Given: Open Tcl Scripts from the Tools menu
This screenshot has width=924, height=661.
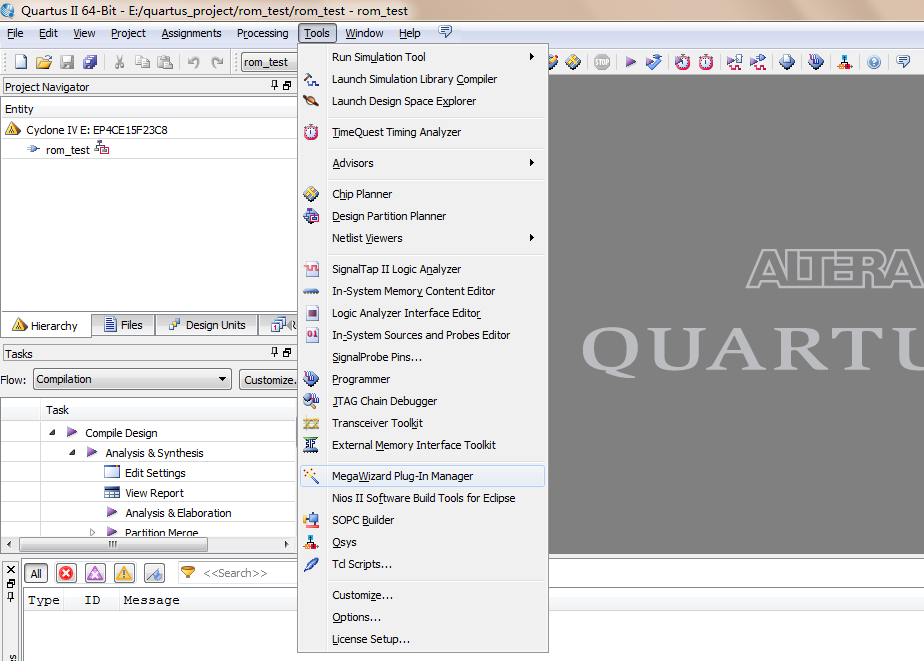Looking at the screenshot, I should [x=423, y=564].
